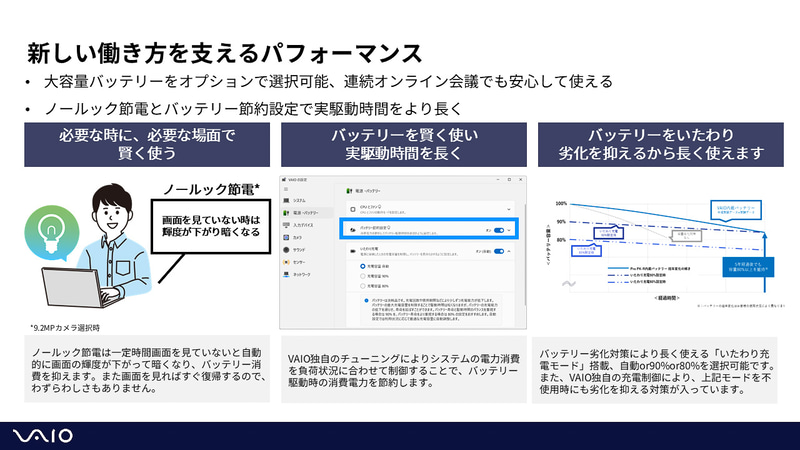The image size is (800, 450).
Task: Click the green lightbulb illustration
Action: [x=52, y=233]
